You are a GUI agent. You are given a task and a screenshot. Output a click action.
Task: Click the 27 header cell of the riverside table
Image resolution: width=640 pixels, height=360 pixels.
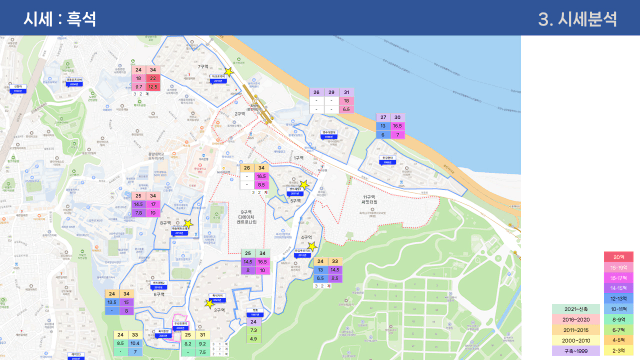click(x=383, y=117)
